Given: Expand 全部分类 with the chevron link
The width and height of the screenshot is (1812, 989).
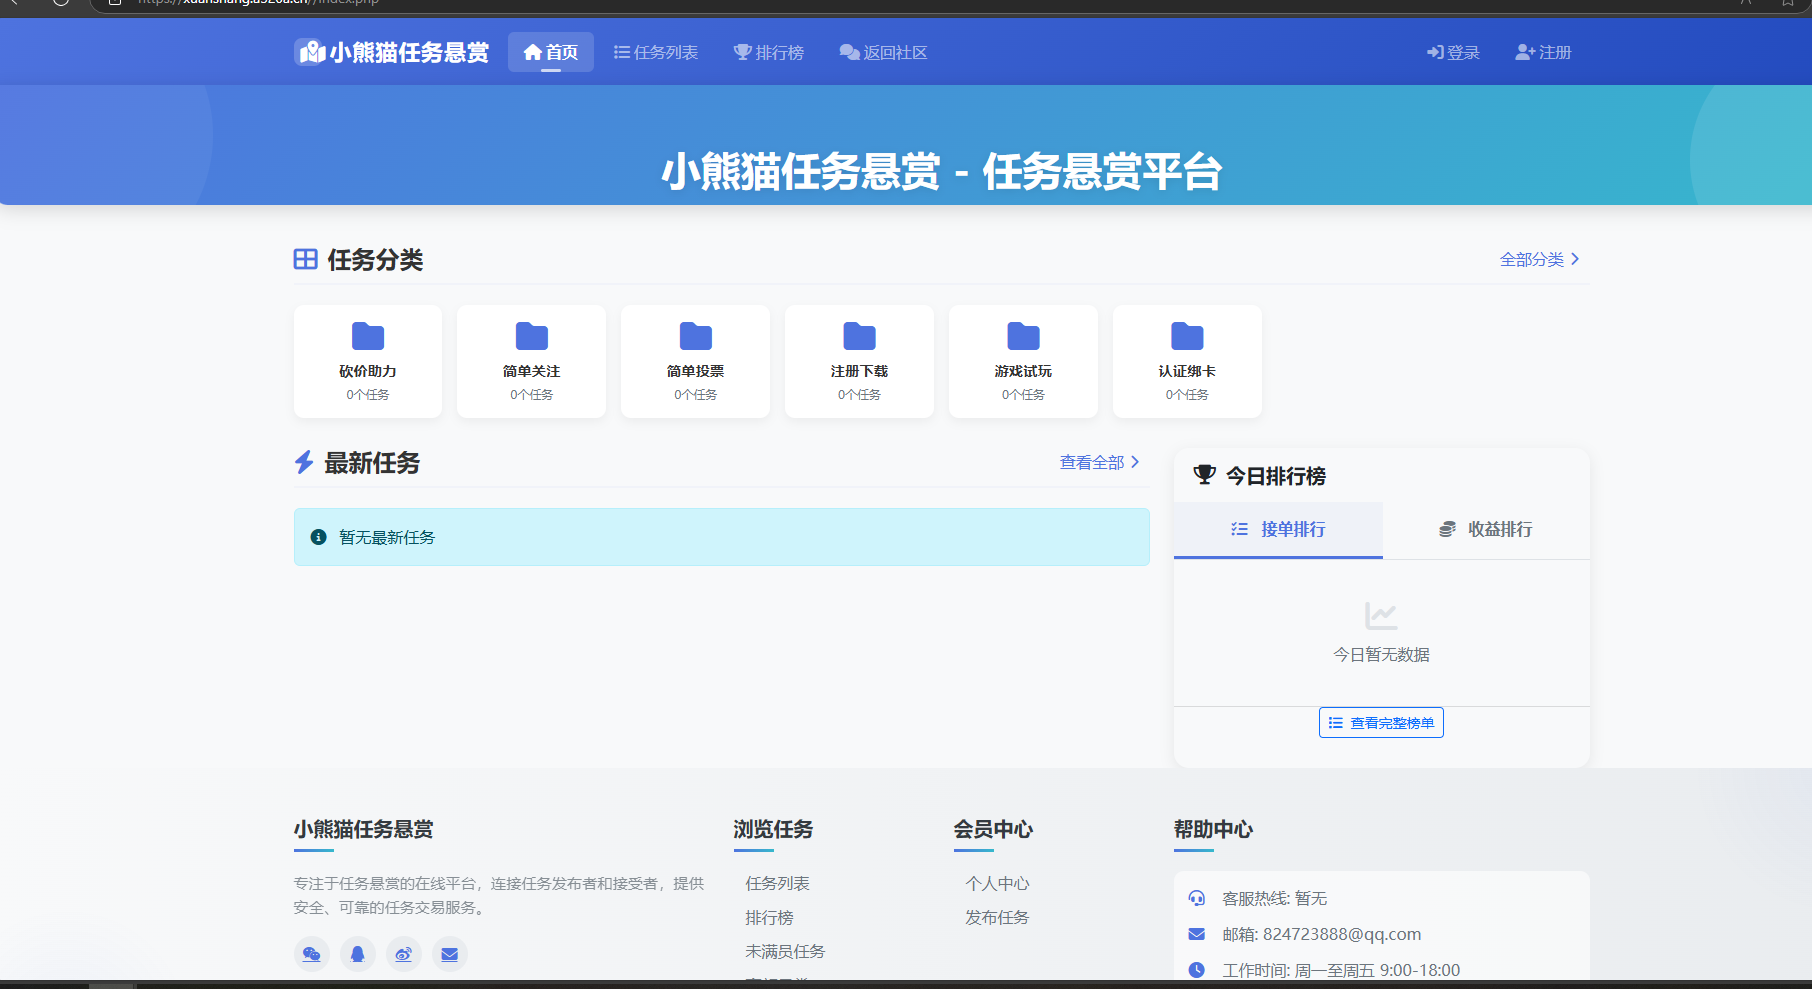Looking at the screenshot, I should click(x=1539, y=259).
